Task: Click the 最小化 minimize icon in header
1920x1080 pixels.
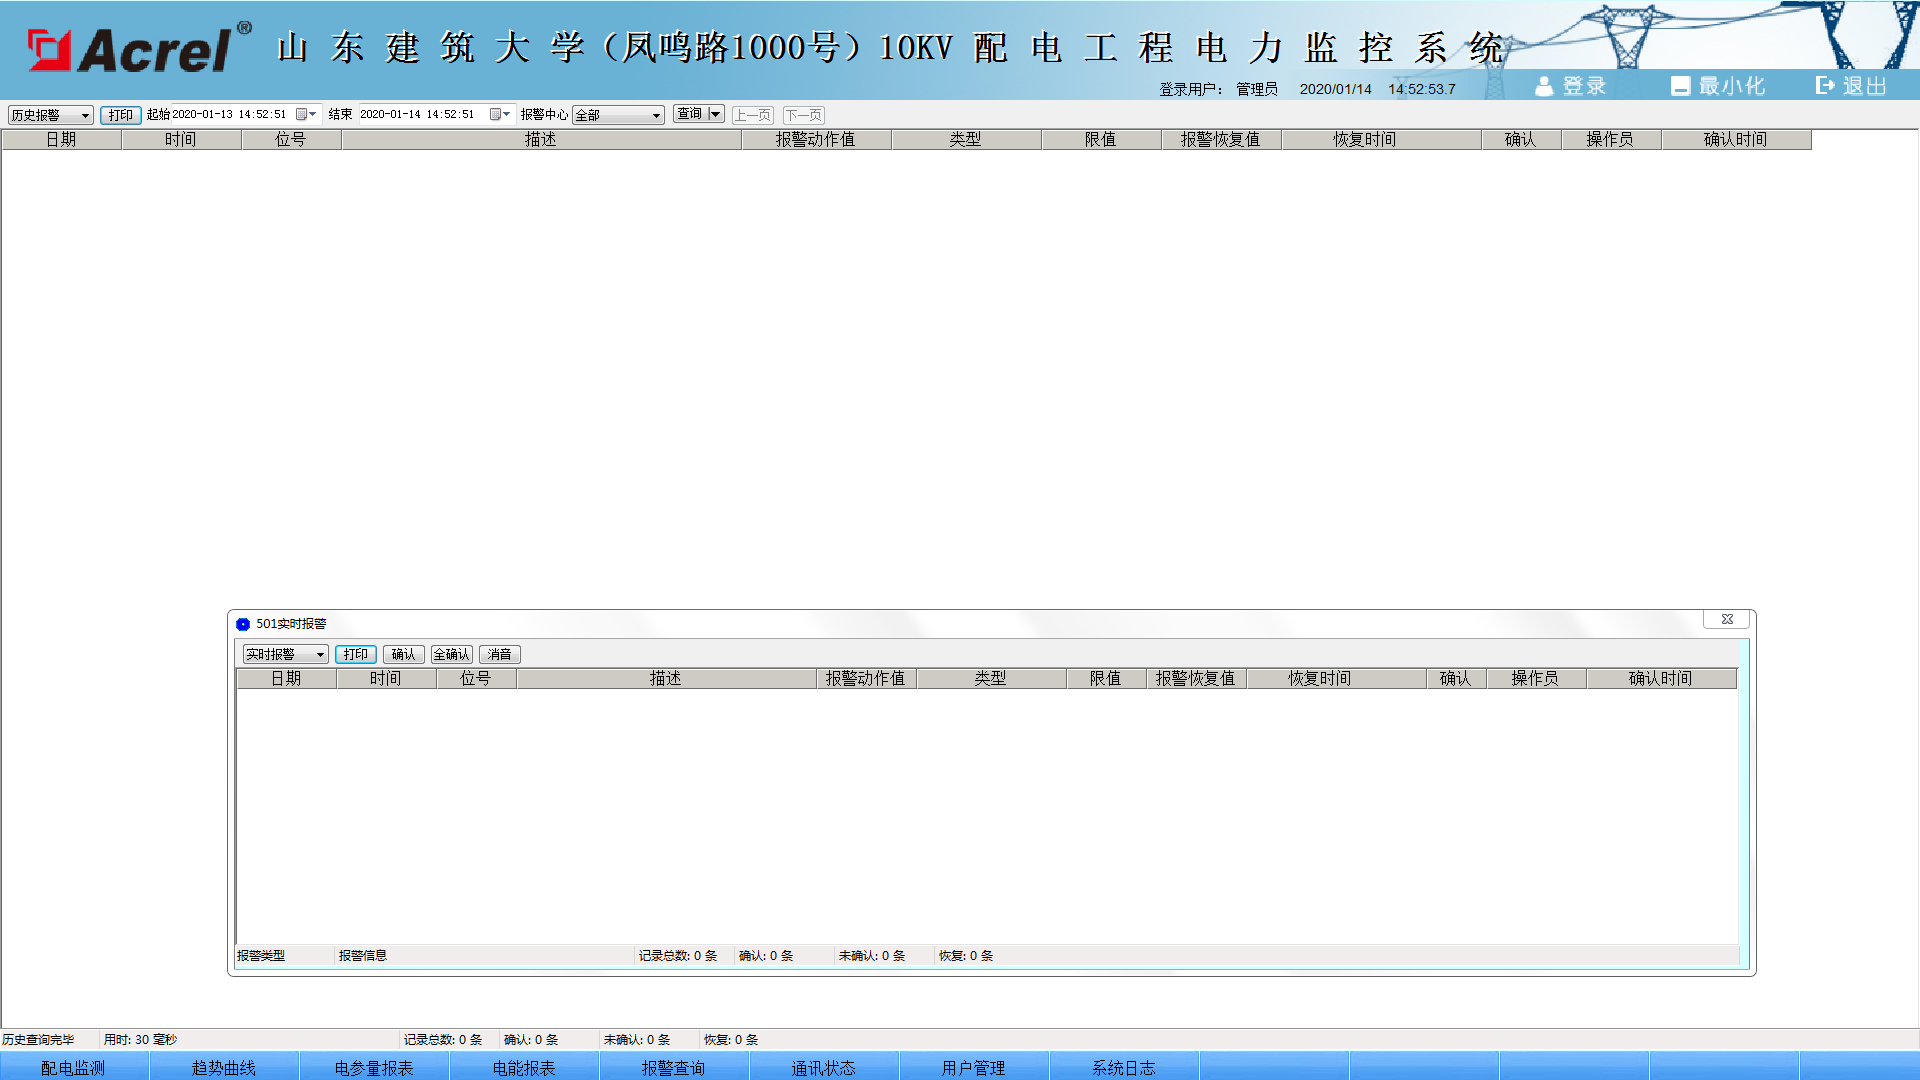Action: 1680,87
